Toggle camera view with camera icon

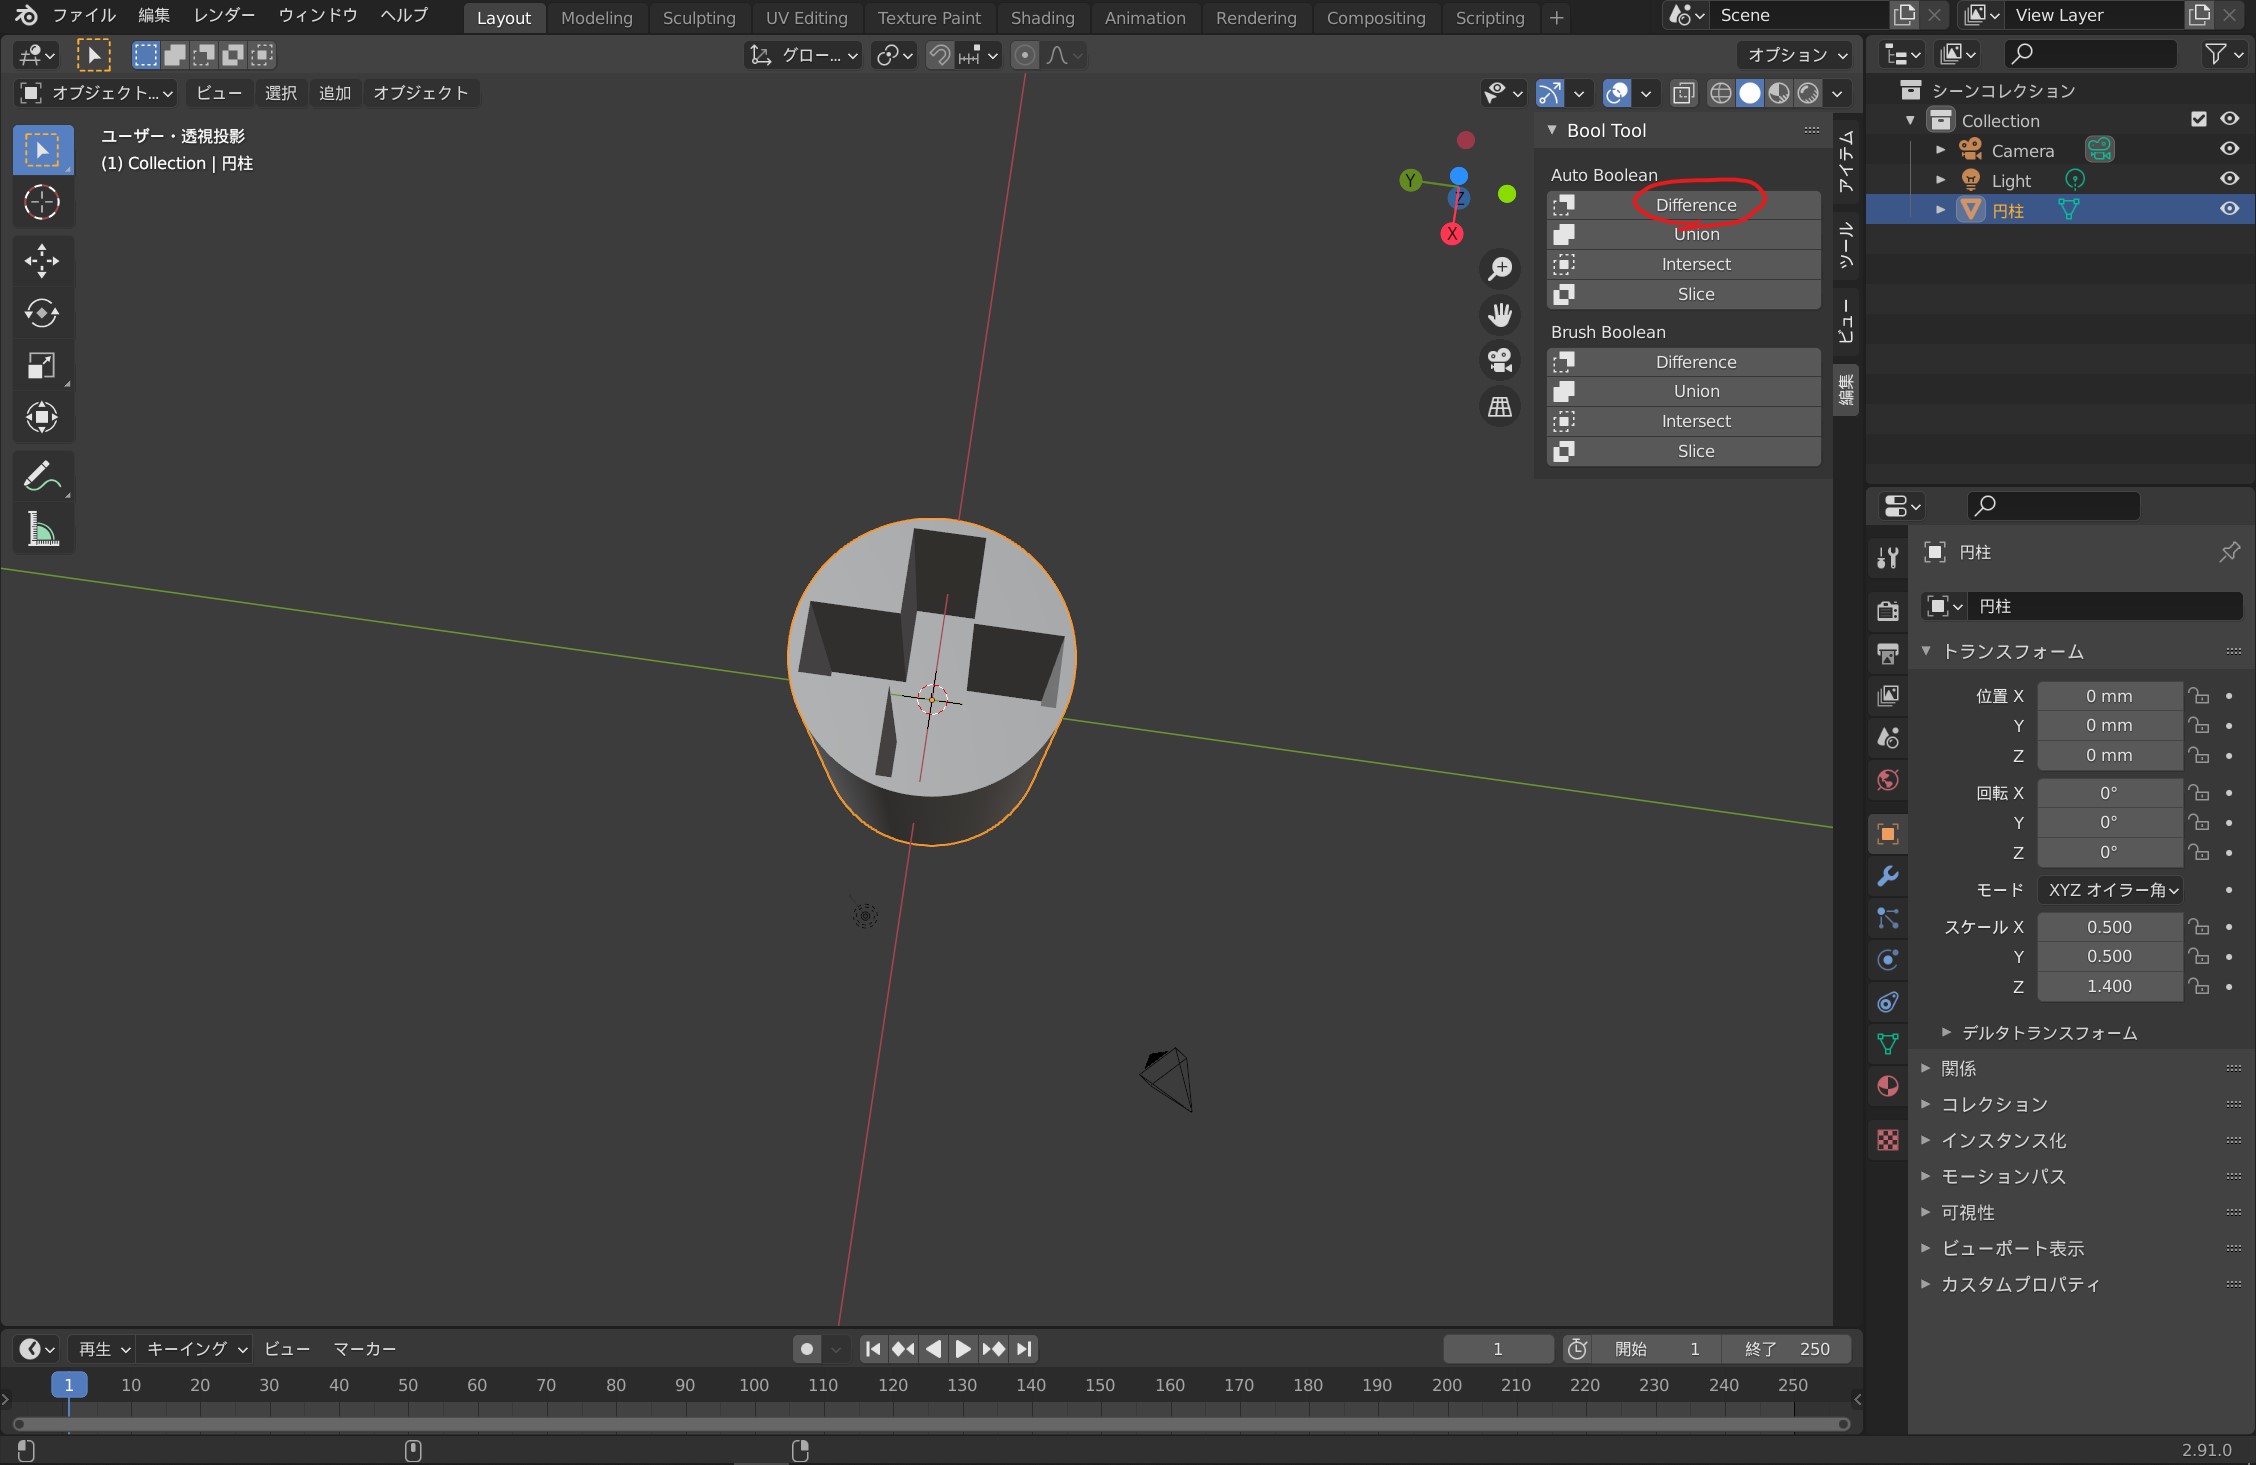point(1500,360)
